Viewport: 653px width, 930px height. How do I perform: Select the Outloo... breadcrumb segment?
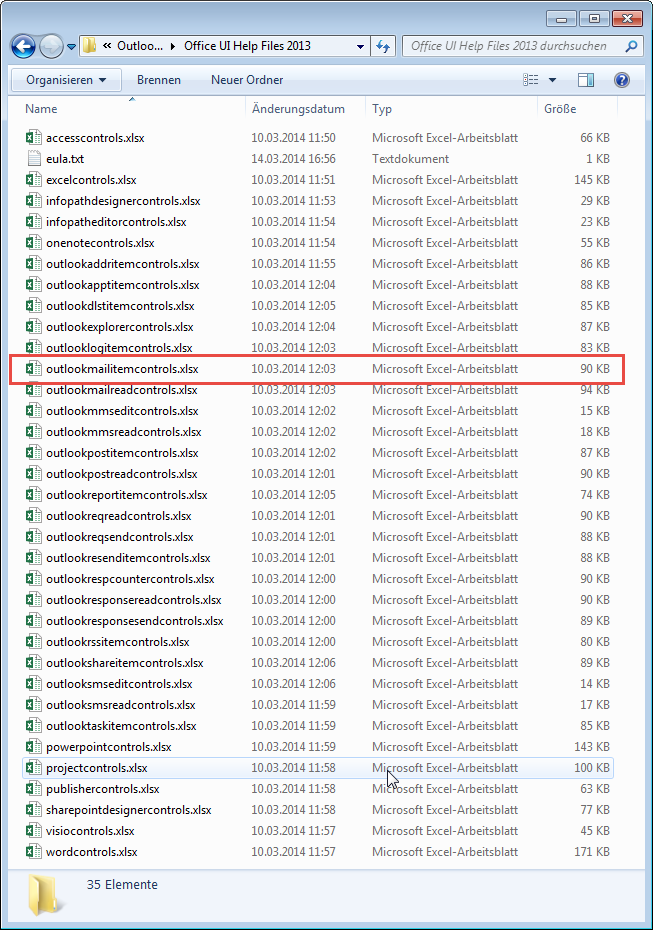[140, 46]
